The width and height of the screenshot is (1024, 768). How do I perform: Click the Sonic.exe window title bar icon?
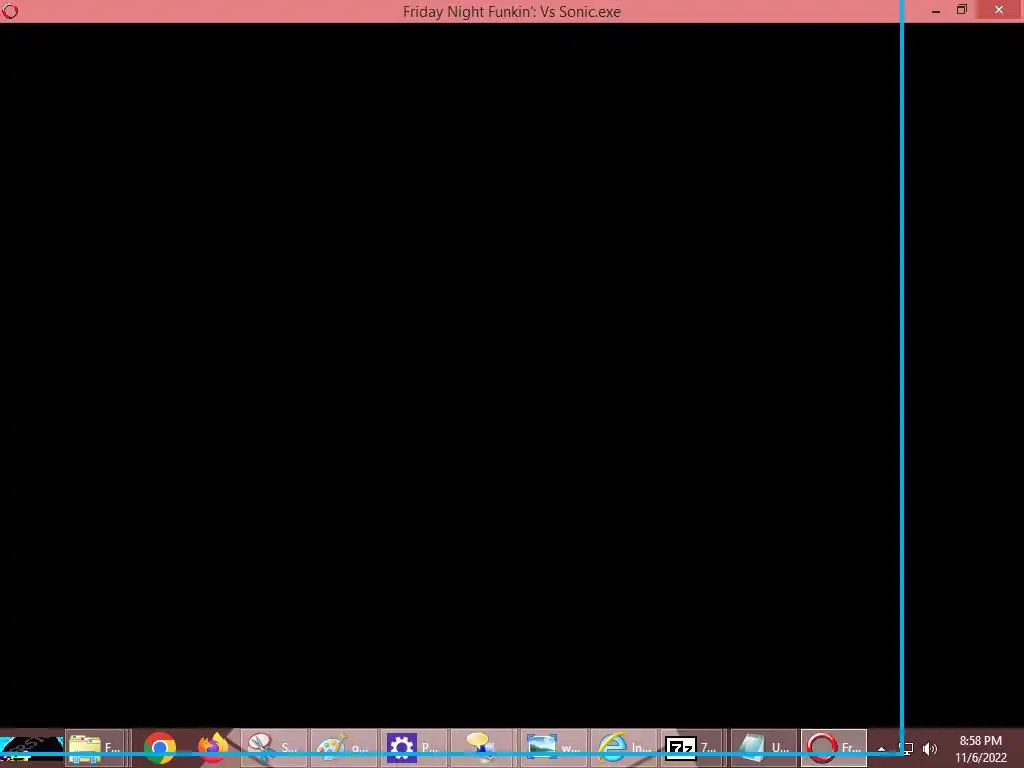[10, 11]
